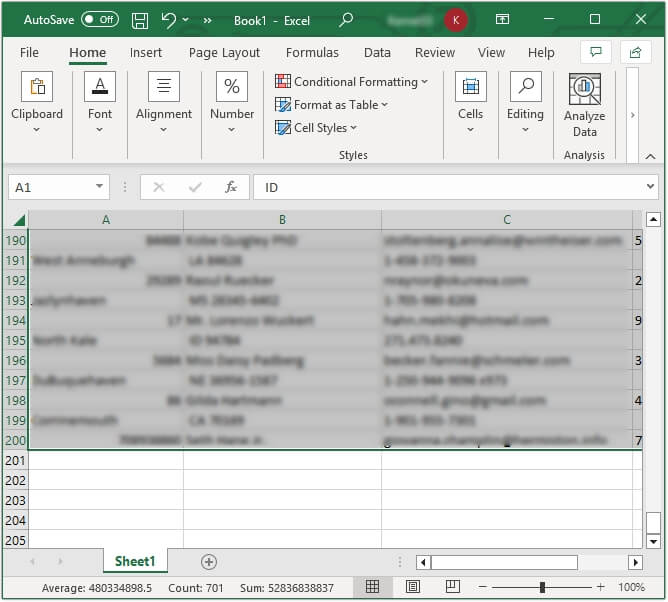Expand the Quick Access toolbar overflow chevrons

[x=207, y=20]
